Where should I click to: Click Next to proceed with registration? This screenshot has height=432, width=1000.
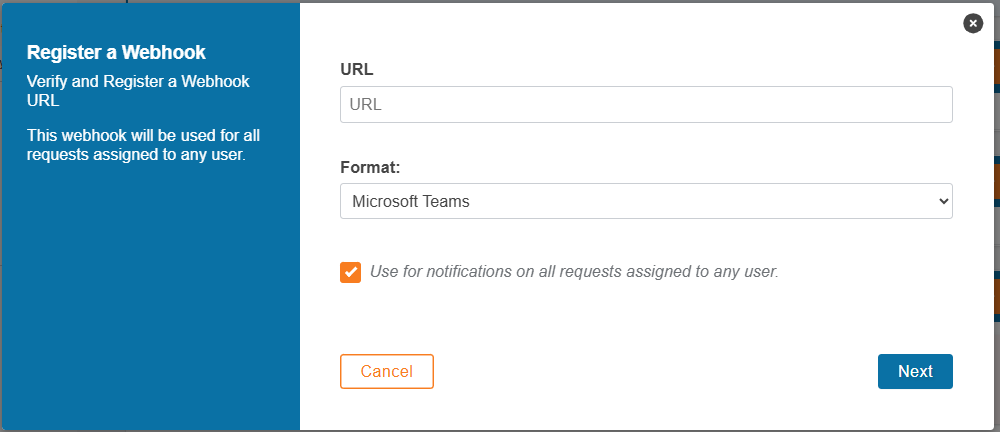point(914,371)
